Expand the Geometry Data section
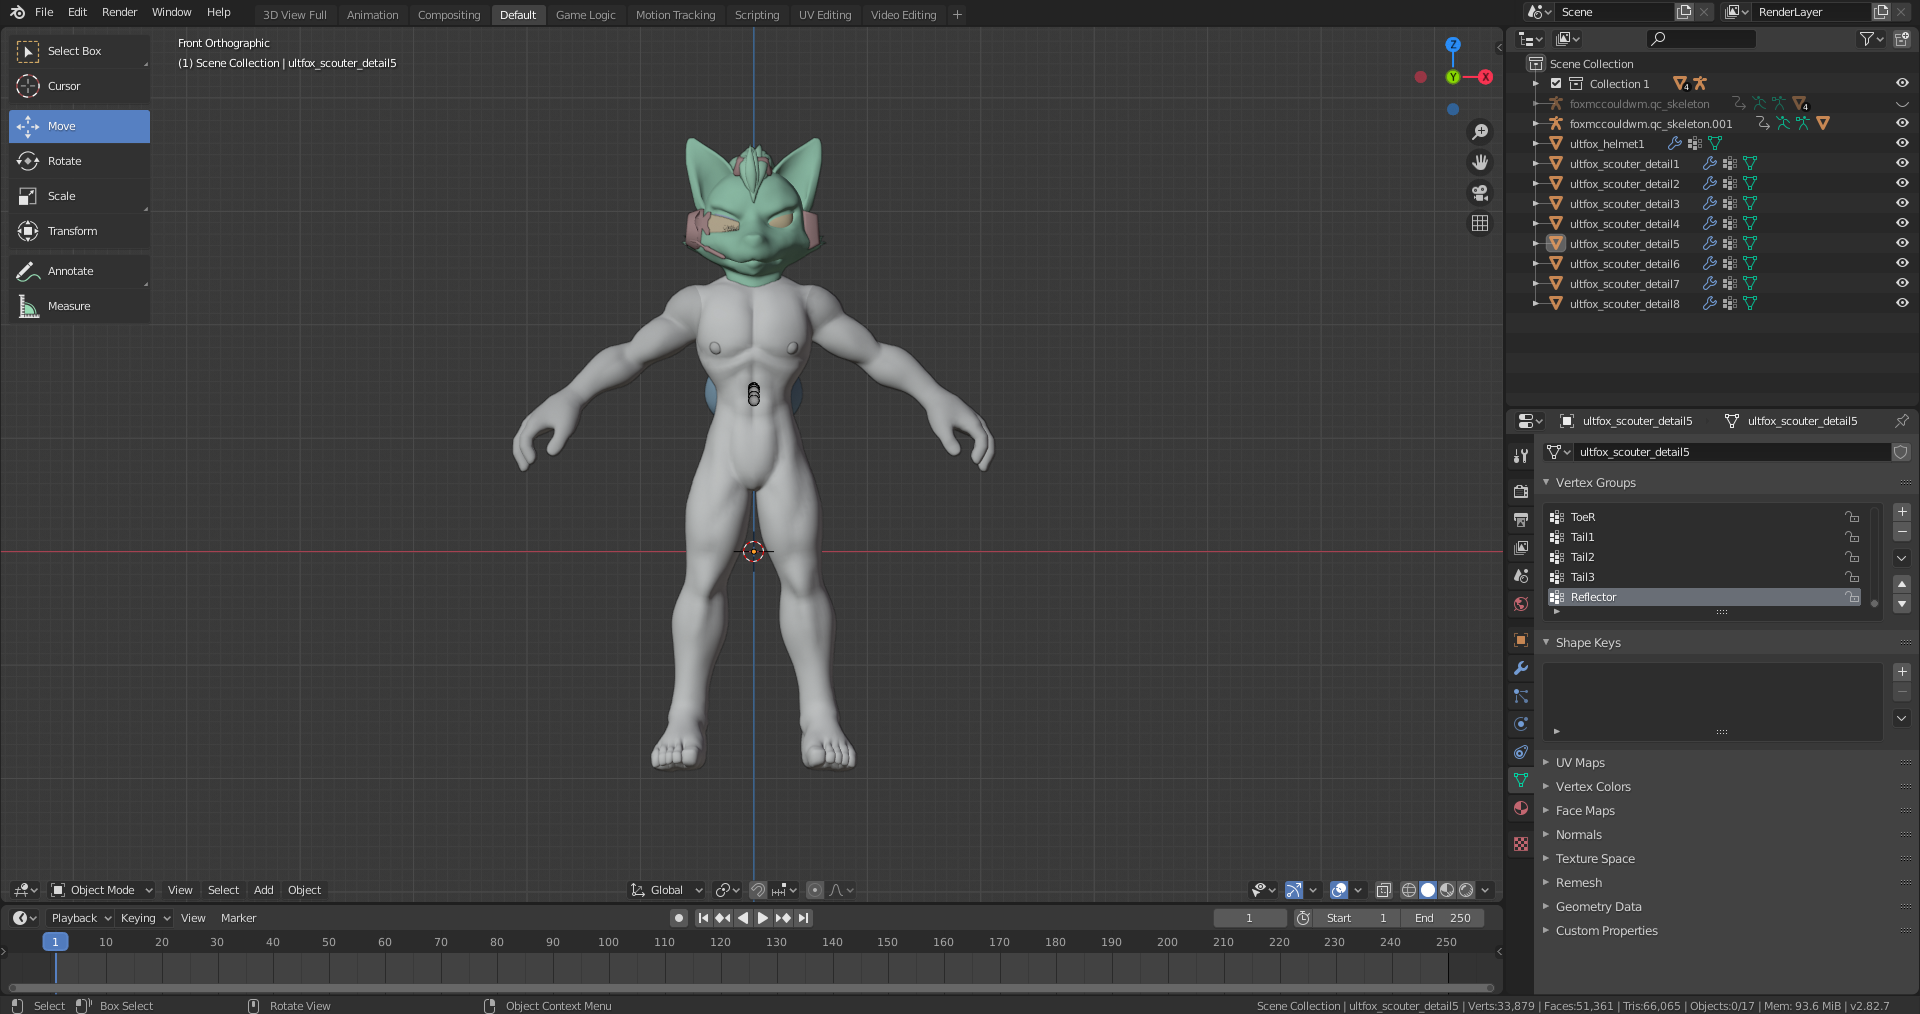 1598,907
